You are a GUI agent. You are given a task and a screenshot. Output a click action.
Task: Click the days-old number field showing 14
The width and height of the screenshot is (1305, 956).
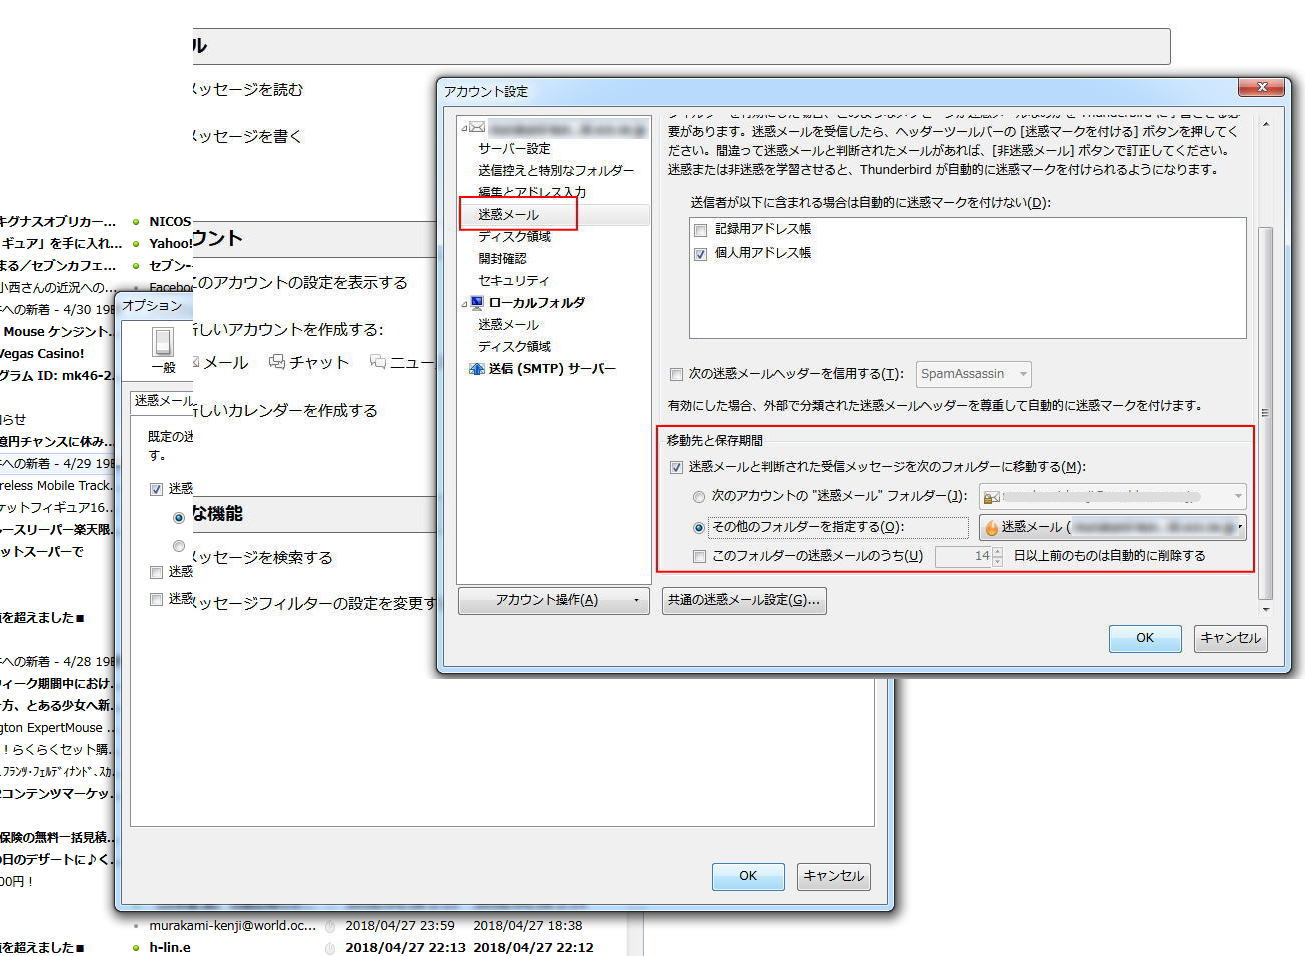pos(964,556)
